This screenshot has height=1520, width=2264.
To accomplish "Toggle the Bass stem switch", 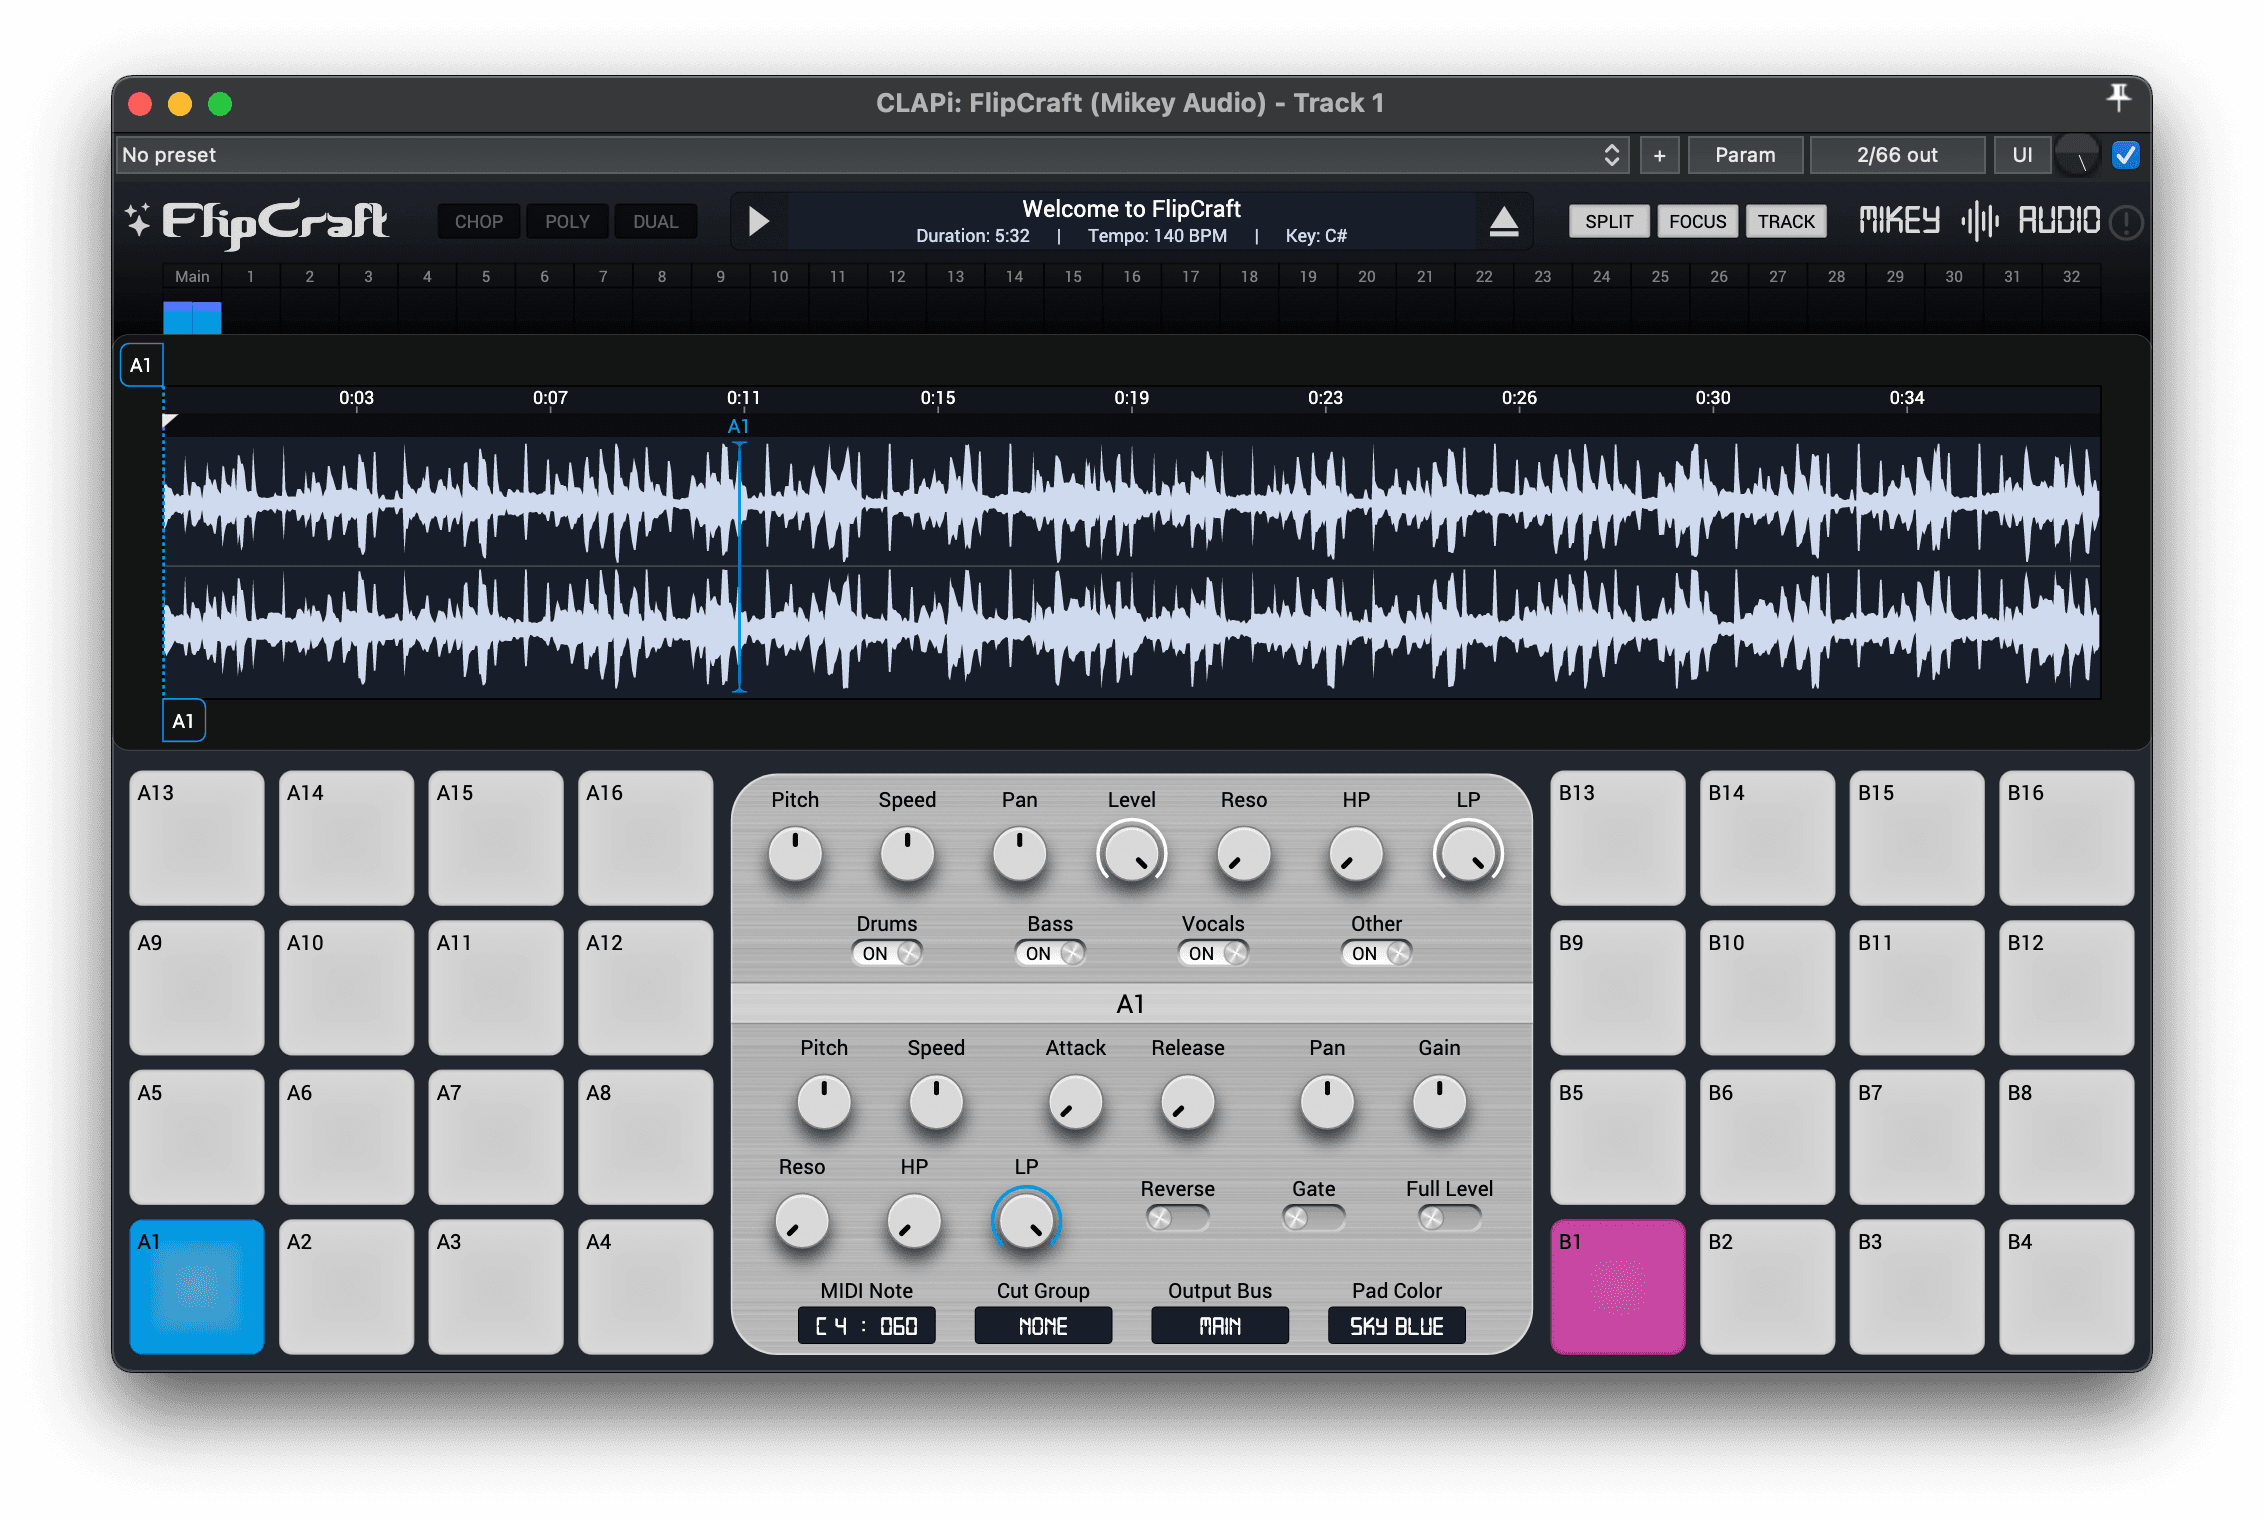I will click(x=1050, y=953).
